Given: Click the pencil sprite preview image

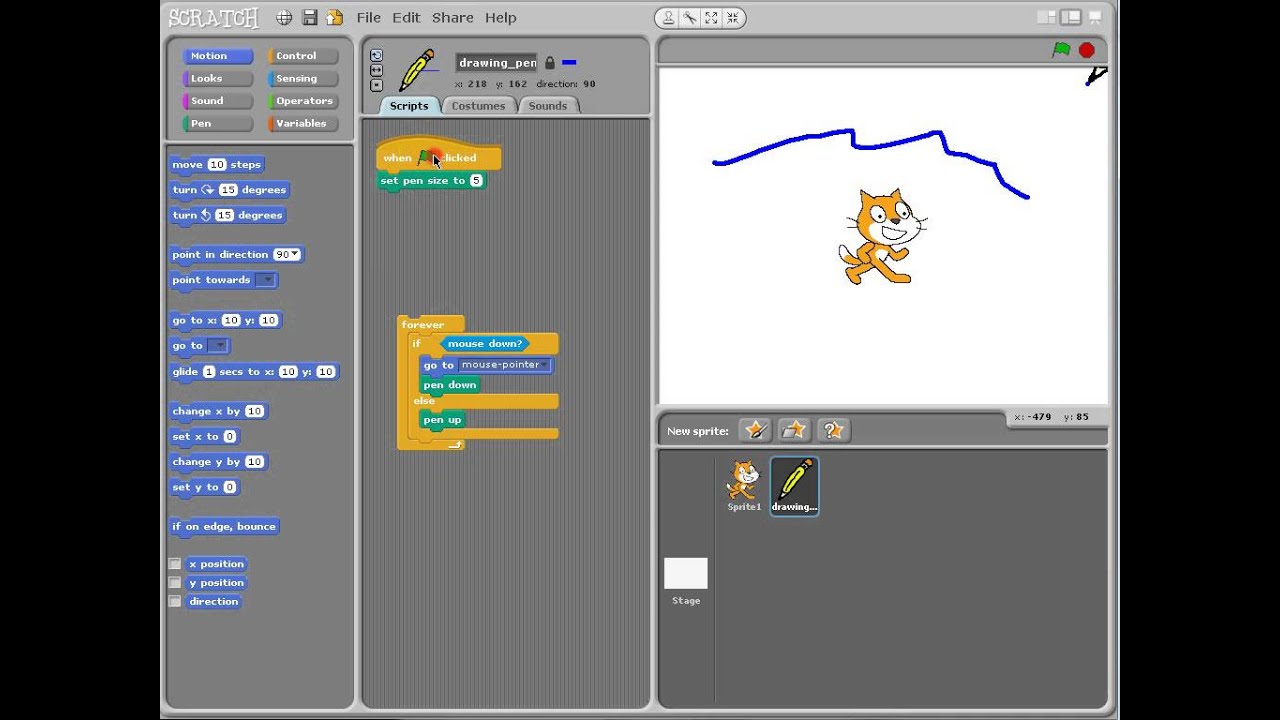Looking at the screenshot, I should click(x=417, y=70).
